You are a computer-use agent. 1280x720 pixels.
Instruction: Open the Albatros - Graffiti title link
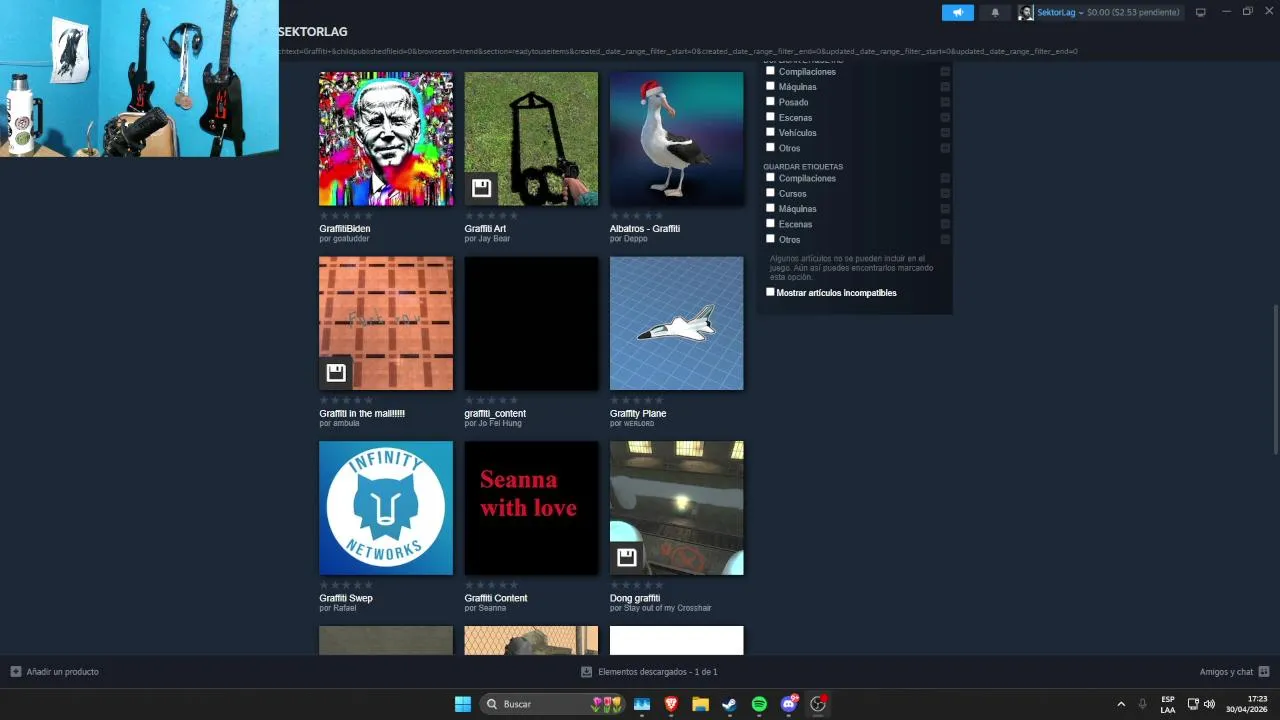pyautogui.click(x=645, y=229)
